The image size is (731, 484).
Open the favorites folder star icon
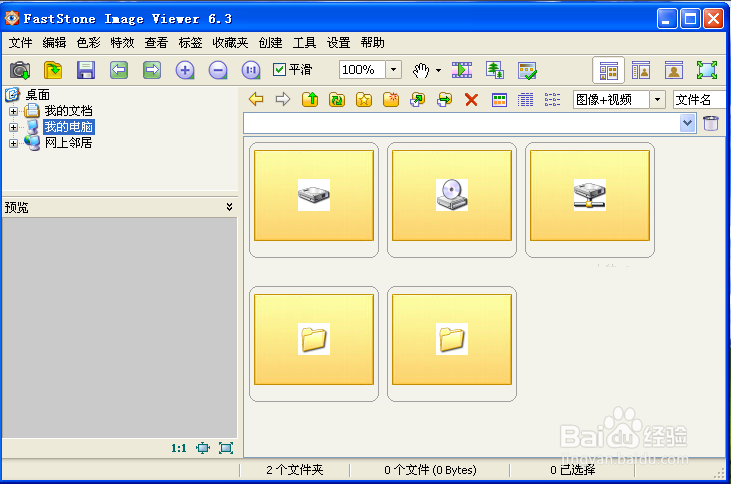[x=364, y=99]
